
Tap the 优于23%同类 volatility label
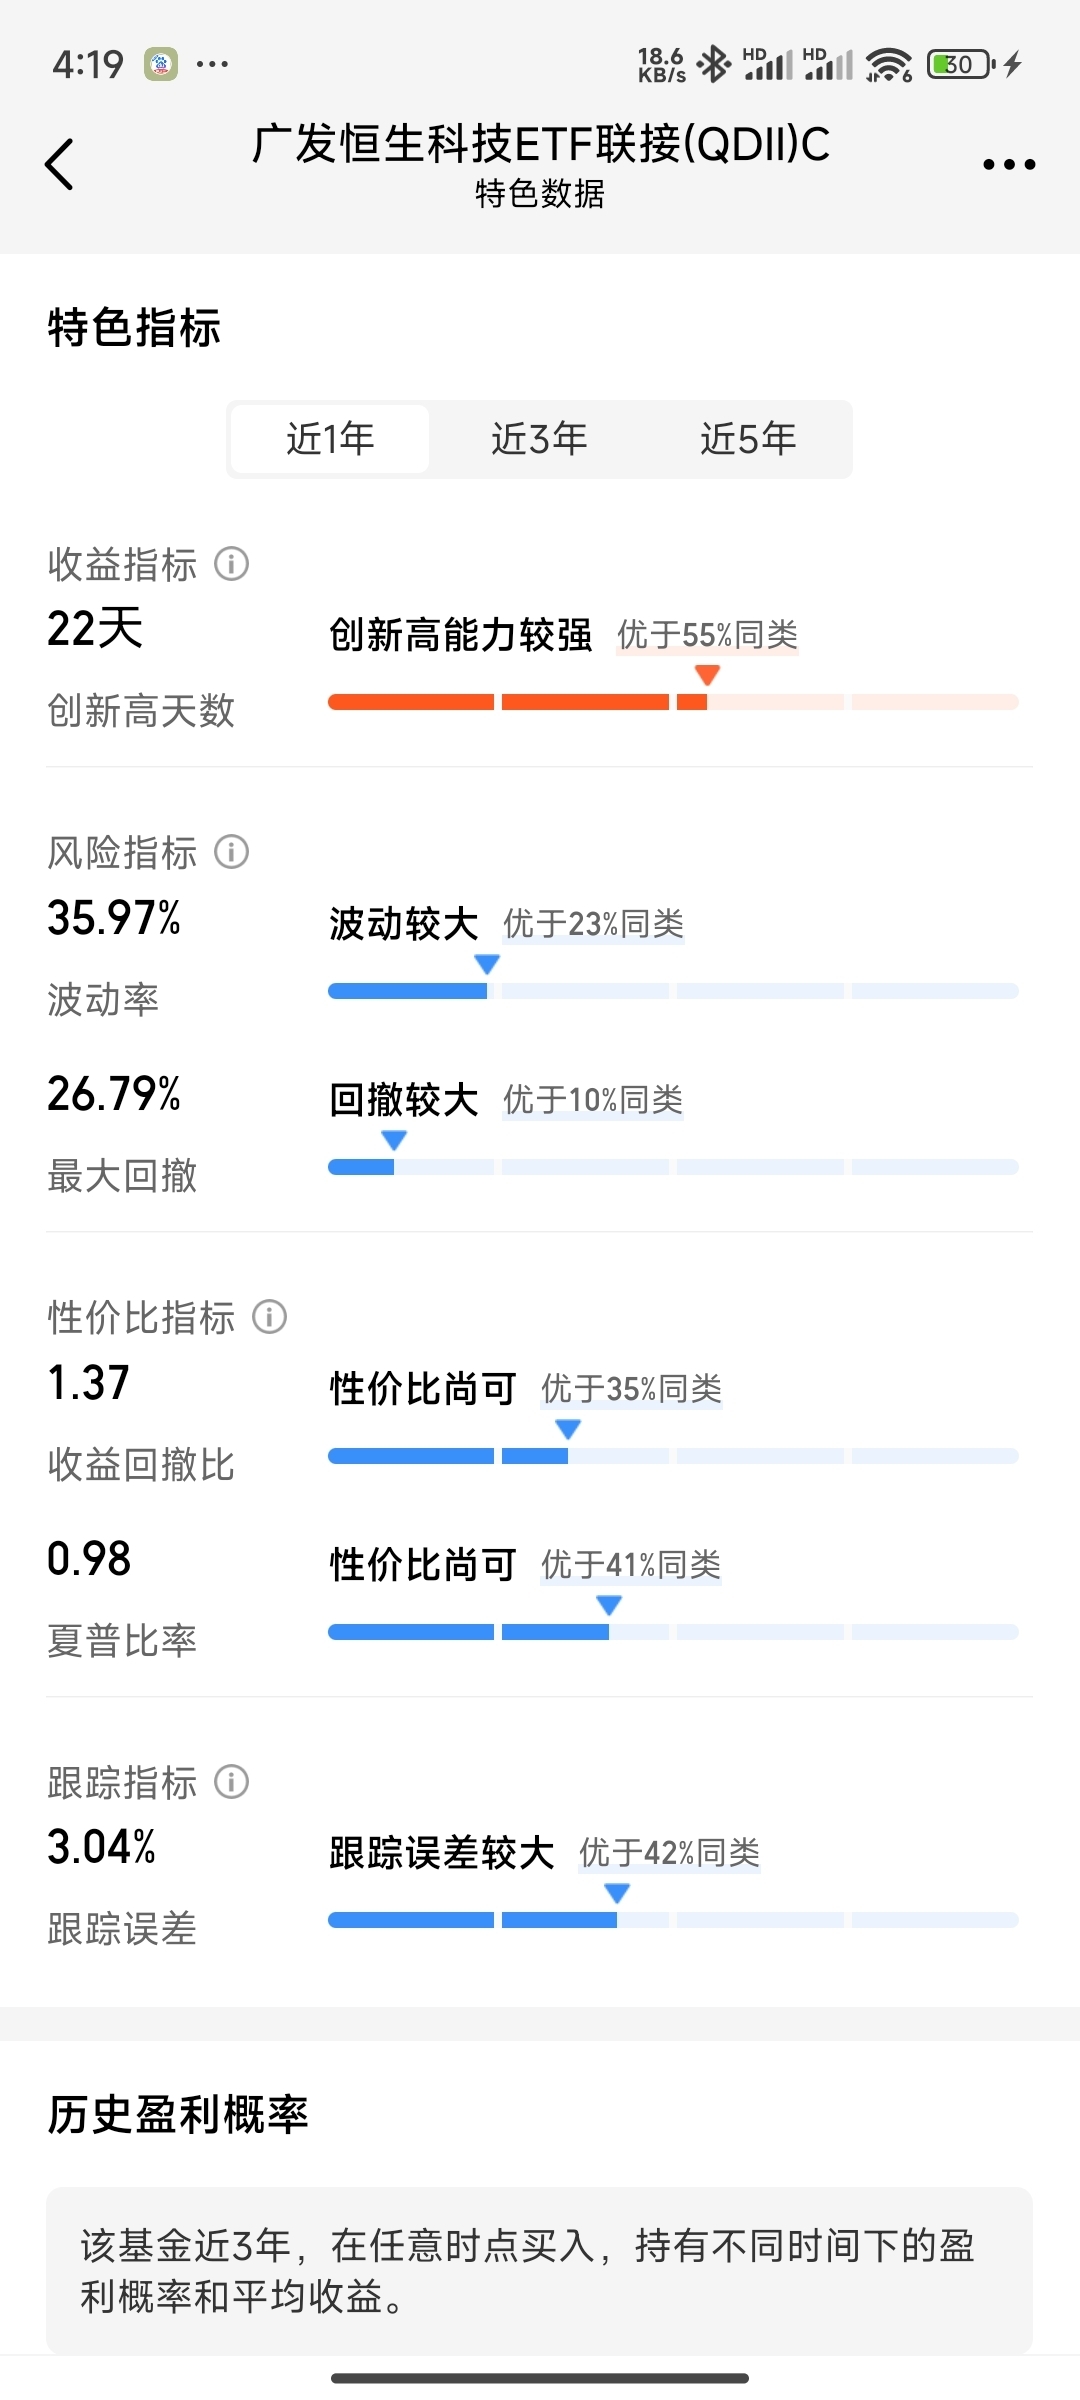(593, 924)
